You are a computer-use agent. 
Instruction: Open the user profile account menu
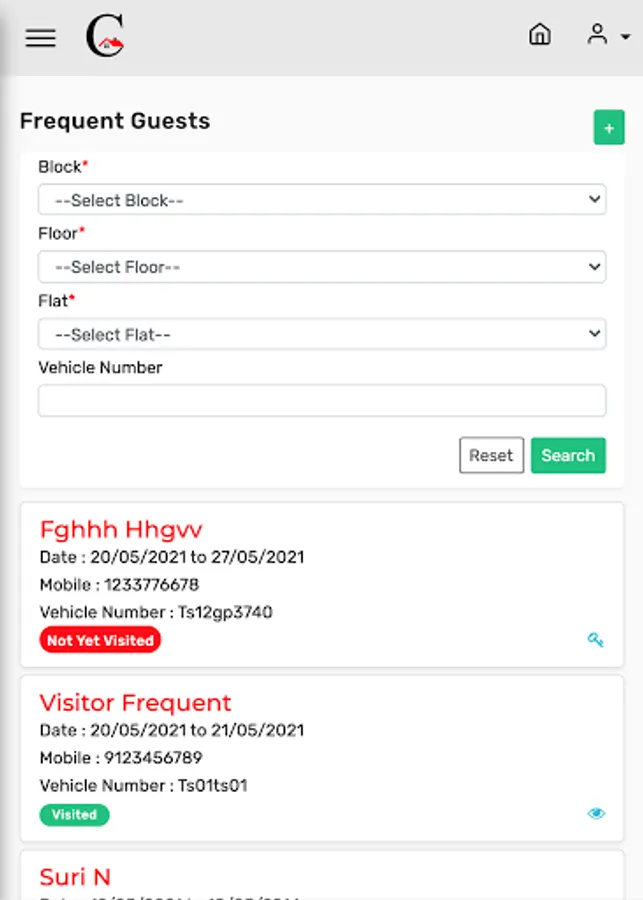click(x=607, y=36)
